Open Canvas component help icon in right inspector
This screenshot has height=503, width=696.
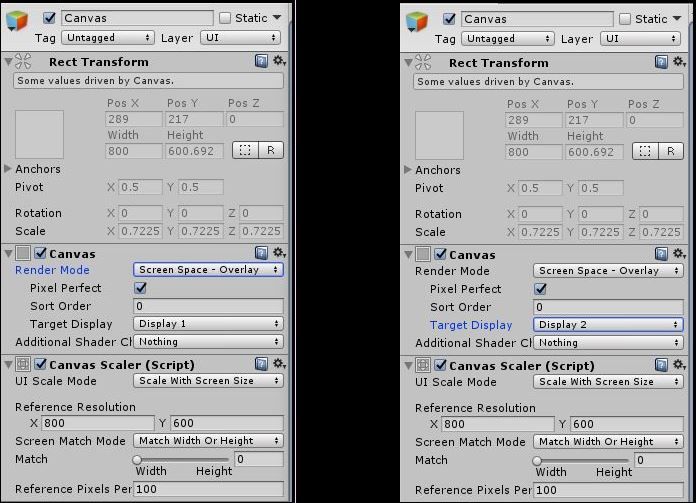click(661, 254)
